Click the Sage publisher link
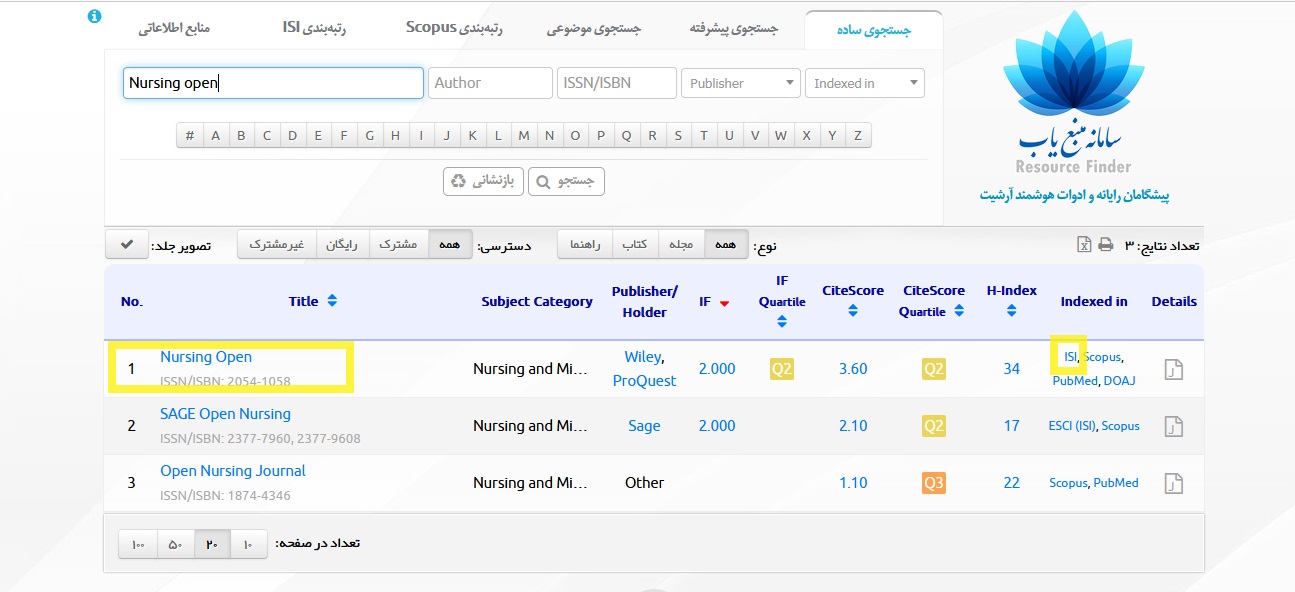 pos(644,426)
